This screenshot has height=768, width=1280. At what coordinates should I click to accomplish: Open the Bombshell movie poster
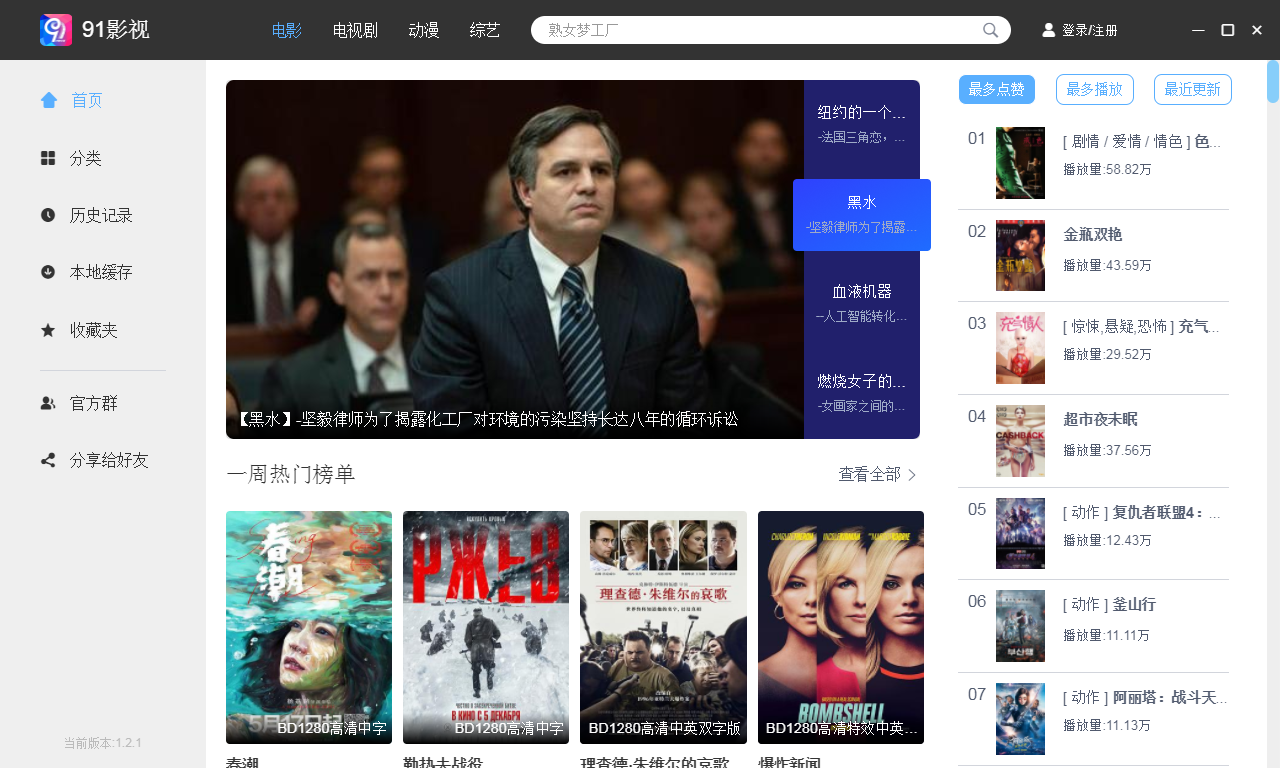coord(841,627)
